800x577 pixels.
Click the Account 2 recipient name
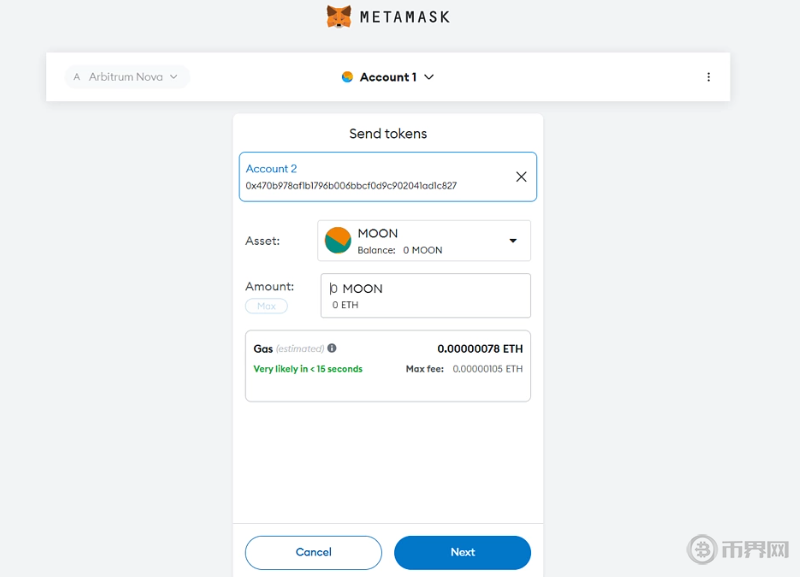[x=271, y=169]
